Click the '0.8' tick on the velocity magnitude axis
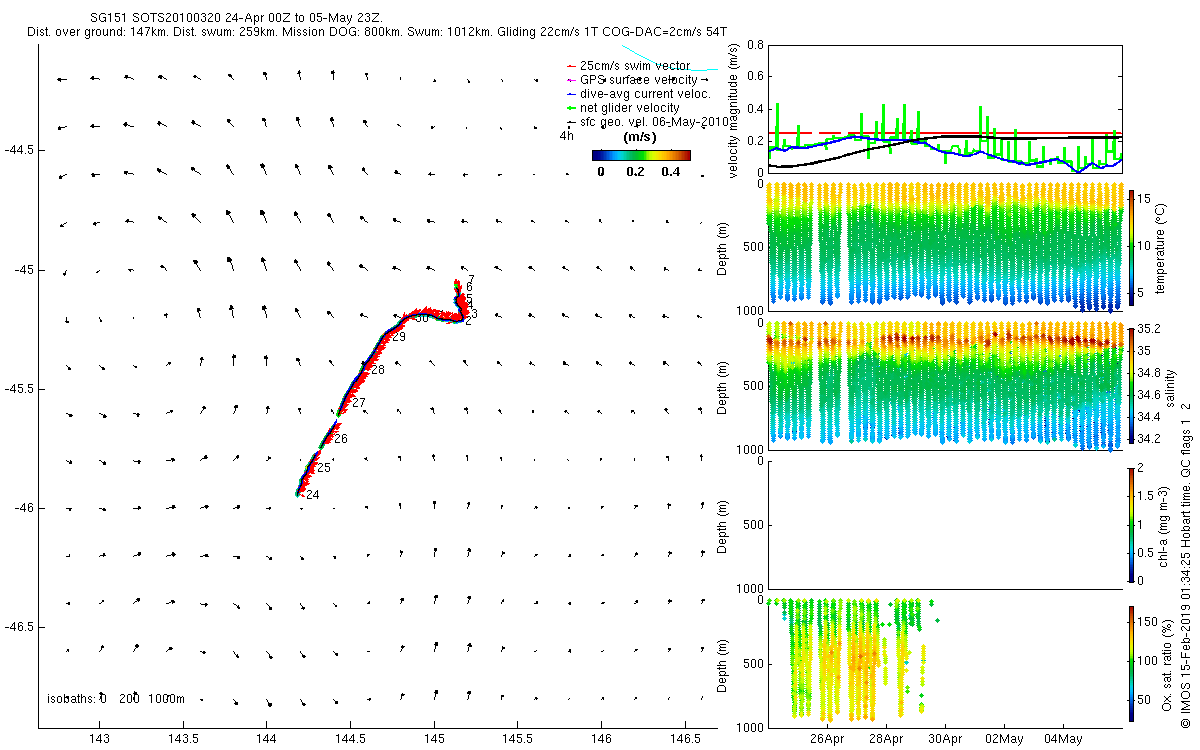 point(755,45)
